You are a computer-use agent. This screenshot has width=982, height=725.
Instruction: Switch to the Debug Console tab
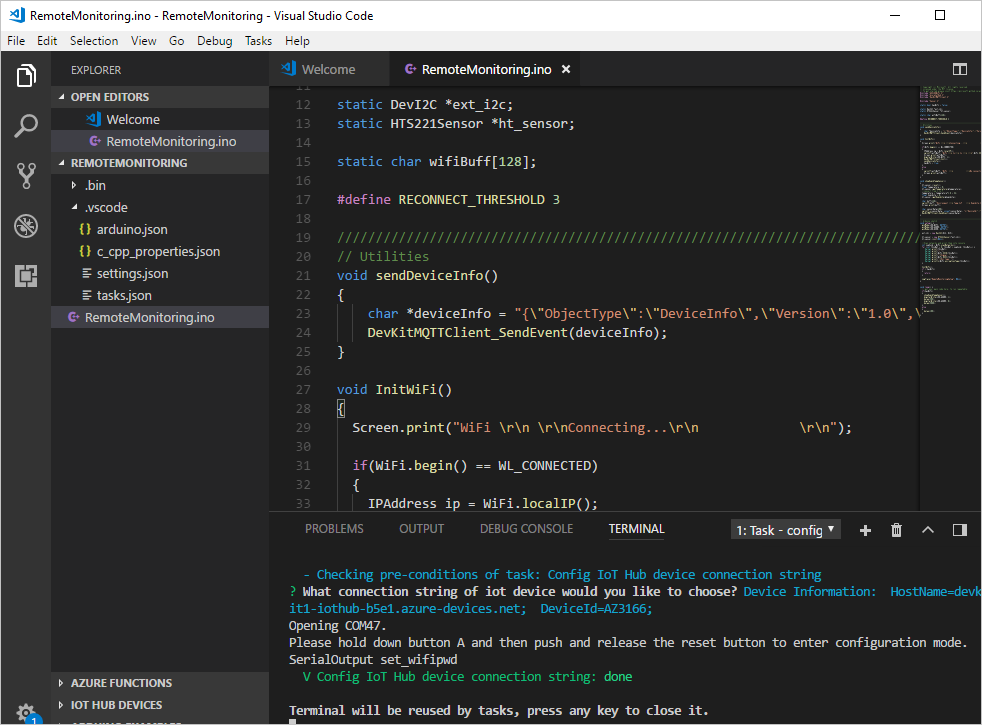click(526, 529)
